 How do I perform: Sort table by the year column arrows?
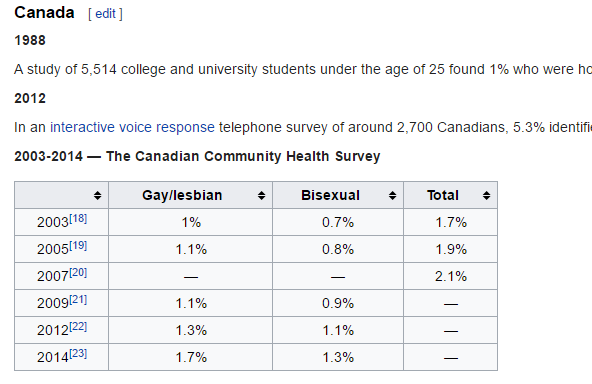[x=97, y=195]
